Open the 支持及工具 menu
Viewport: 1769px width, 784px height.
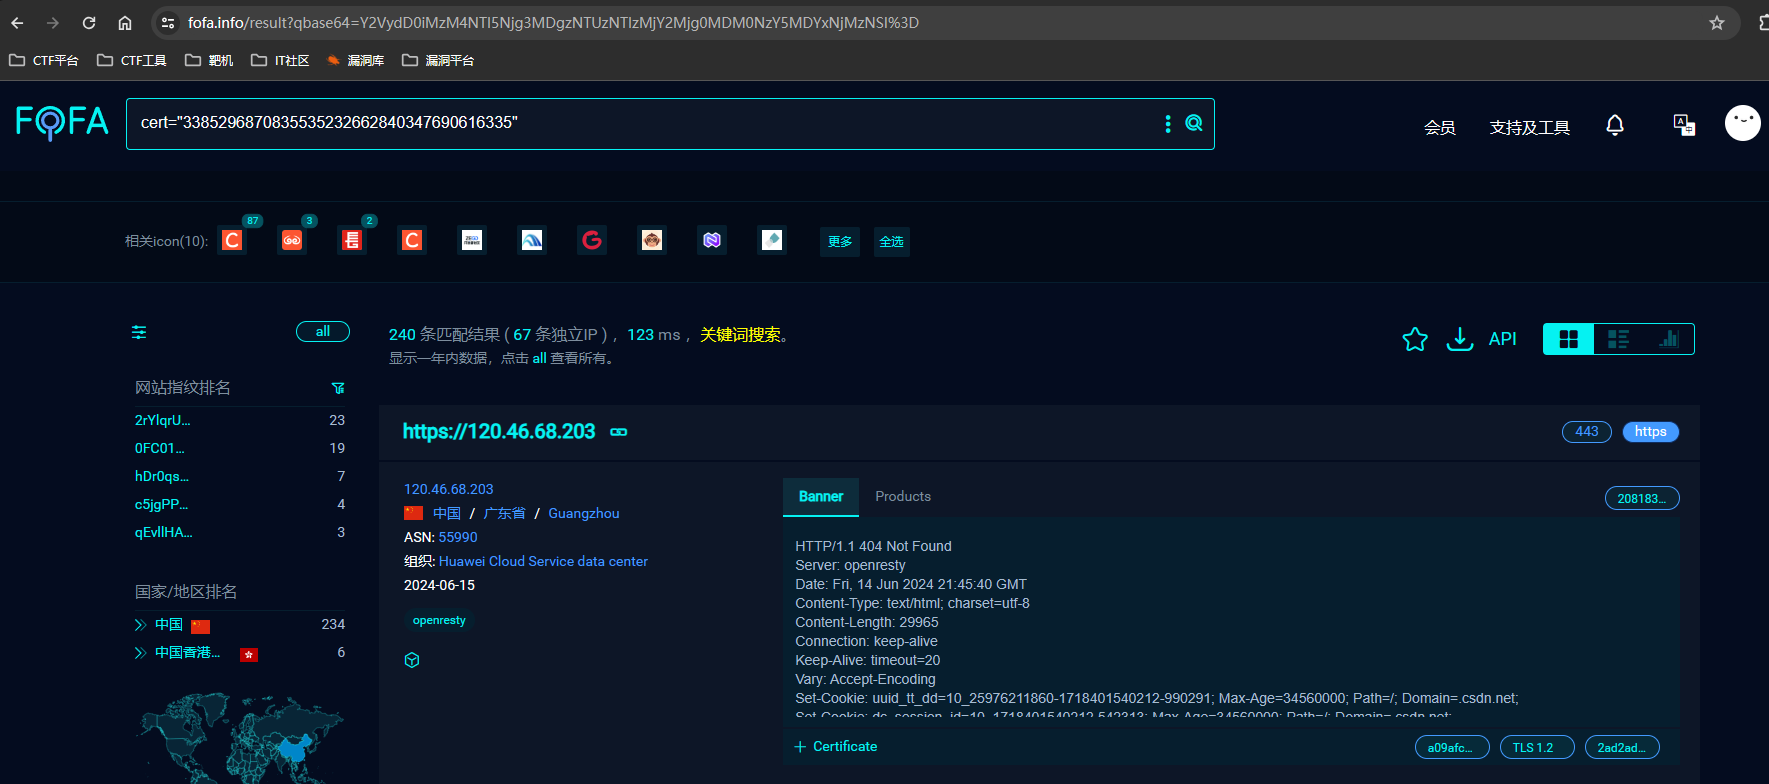[x=1530, y=127]
